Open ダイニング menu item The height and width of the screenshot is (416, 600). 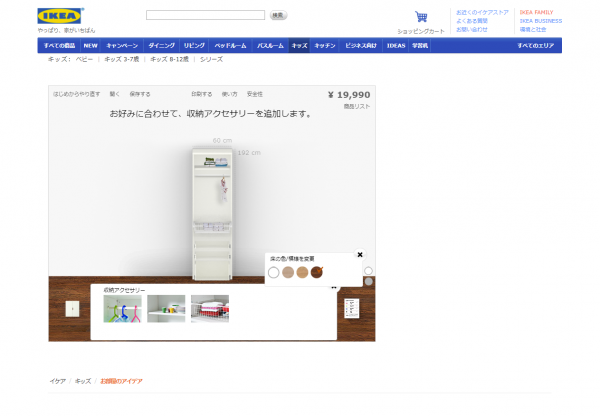tap(161, 46)
